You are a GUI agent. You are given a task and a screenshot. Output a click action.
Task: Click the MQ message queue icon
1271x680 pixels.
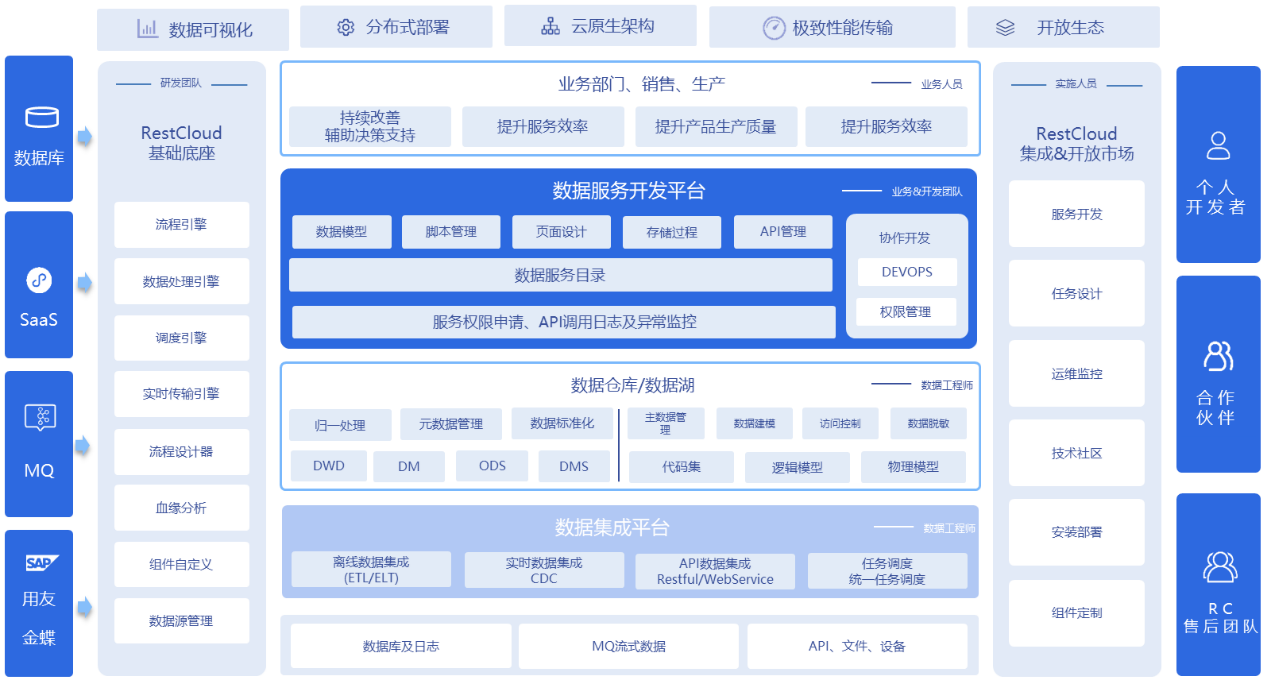point(40,418)
